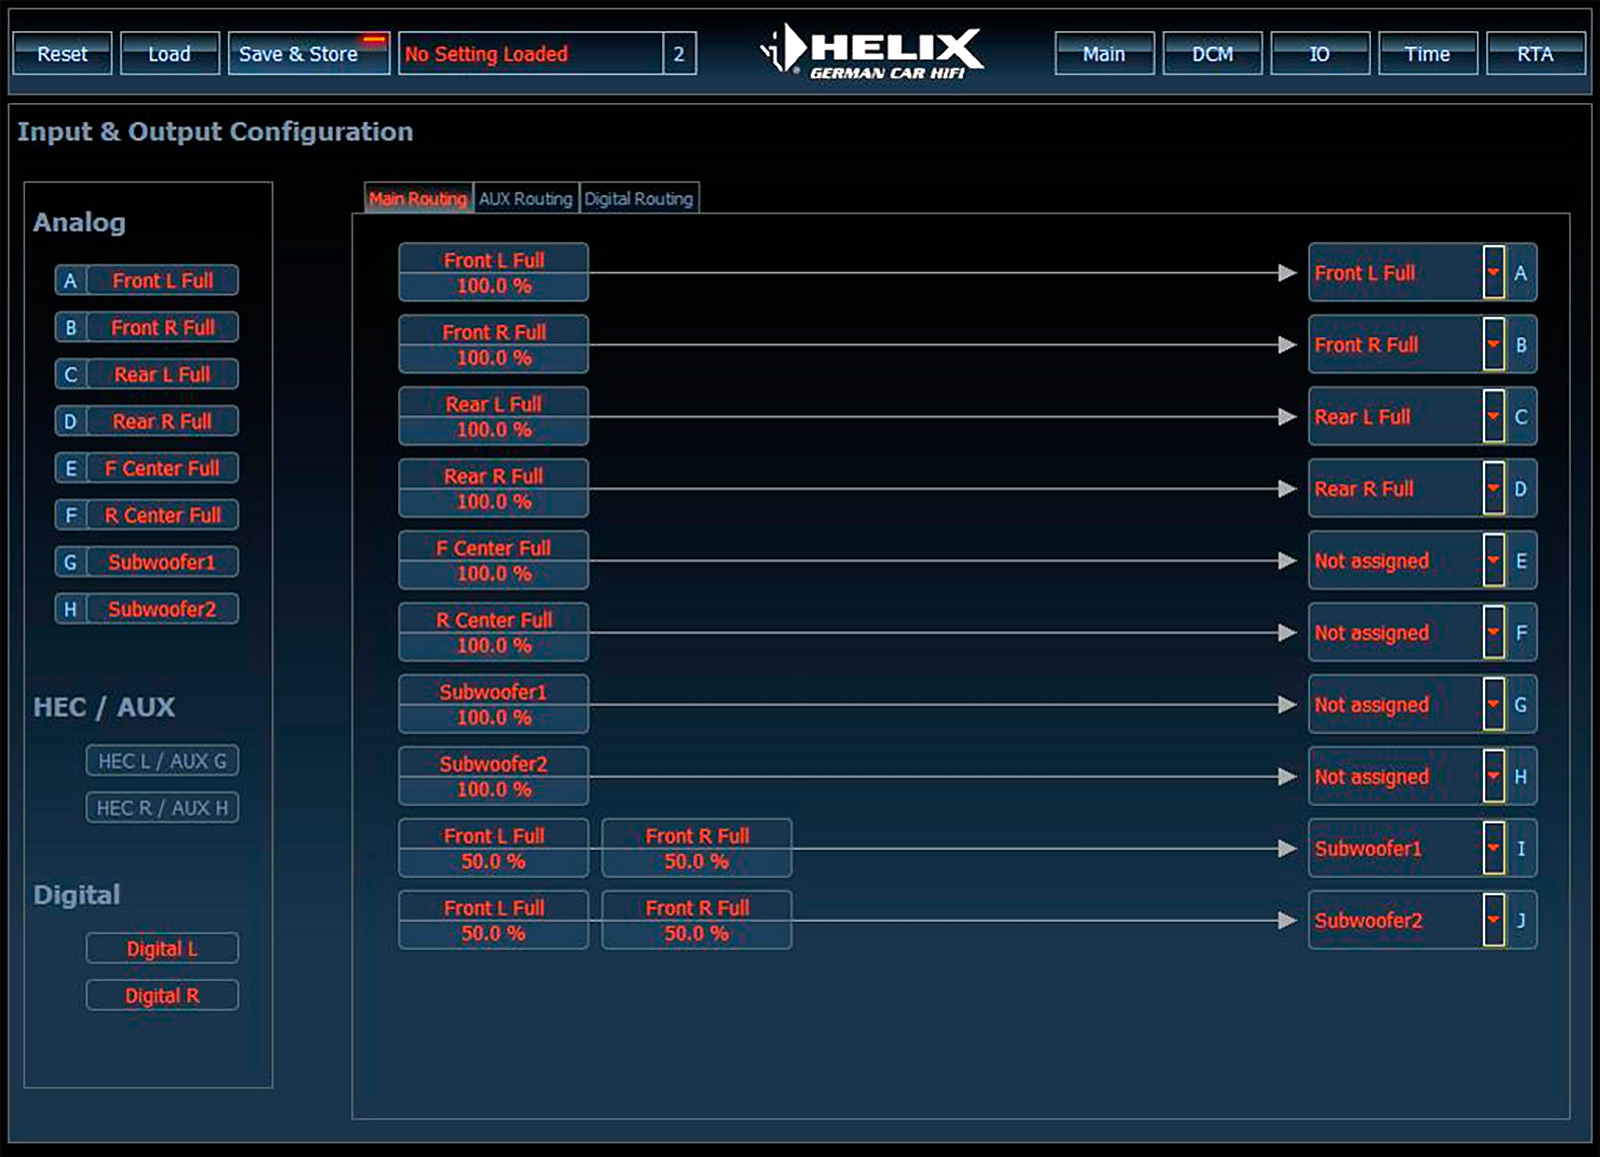The image size is (1600, 1157).
Task: Select analog input C Rear L Full
Action: (x=147, y=374)
